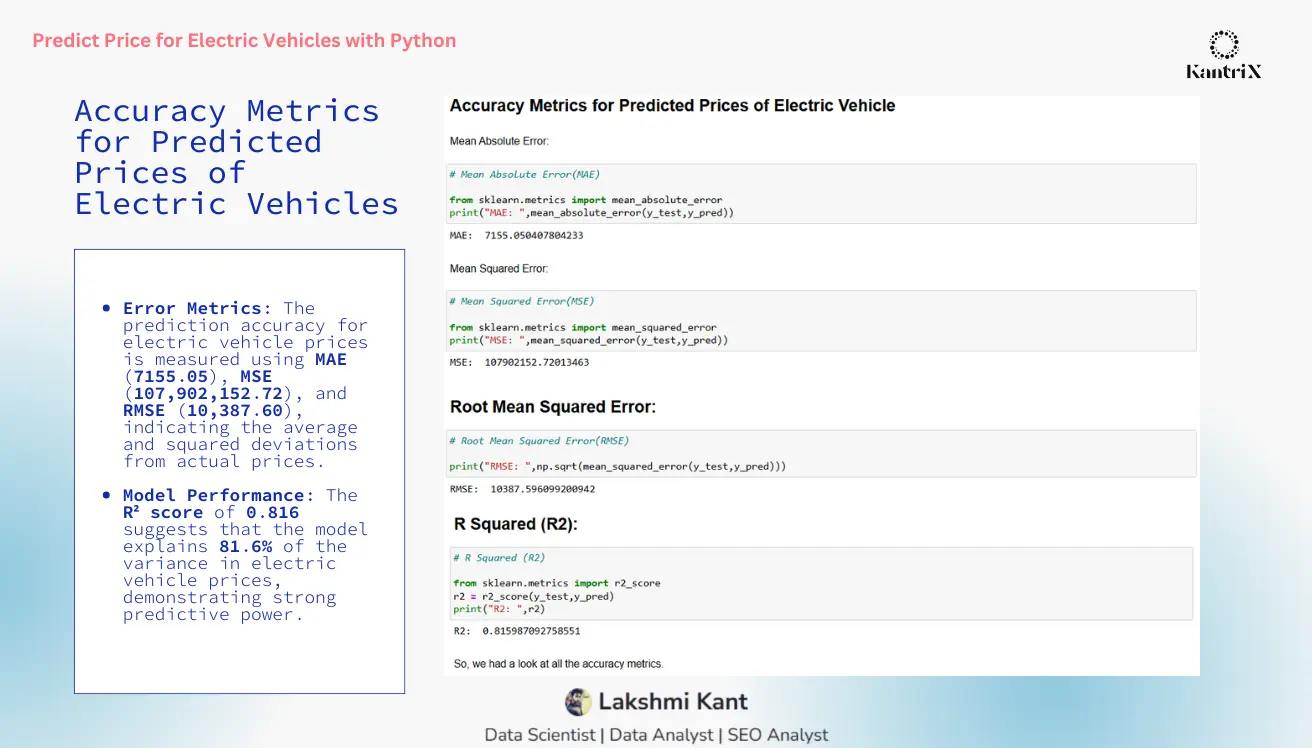Click 'Data Scientist | Data Analyst | SEO Analyst' subtitle
This screenshot has height=748, width=1312.
(656, 735)
